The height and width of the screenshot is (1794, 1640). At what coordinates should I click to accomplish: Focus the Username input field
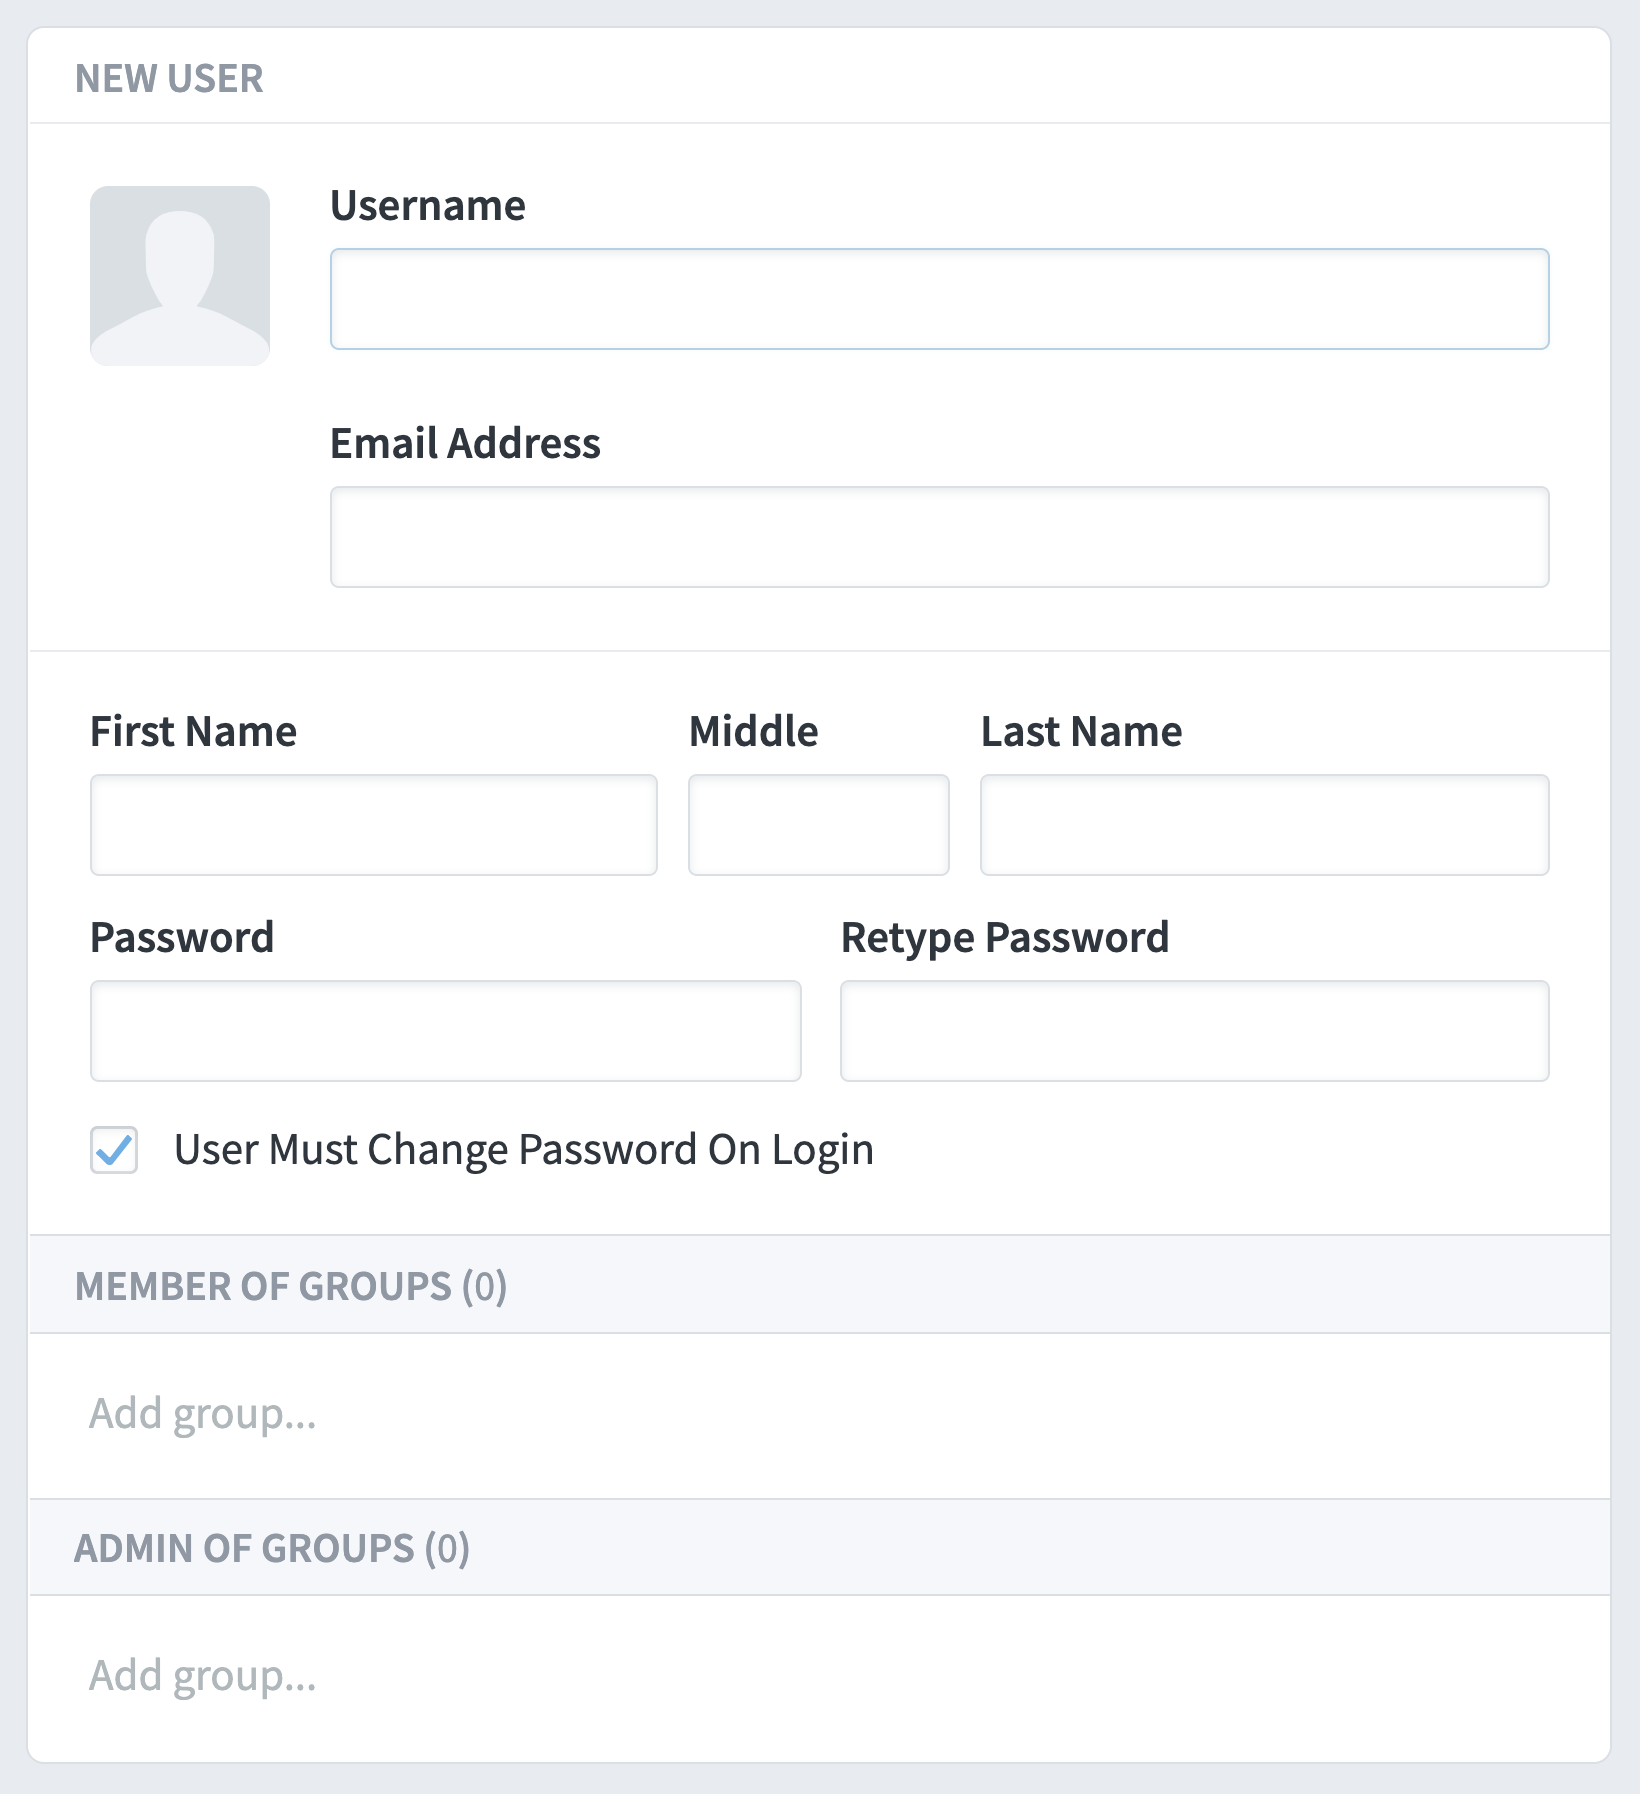[x=940, y=299]
